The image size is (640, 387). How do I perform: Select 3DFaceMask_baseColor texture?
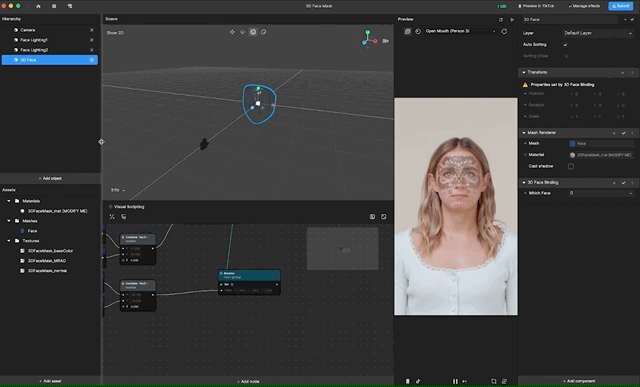(x=50, y=251)
